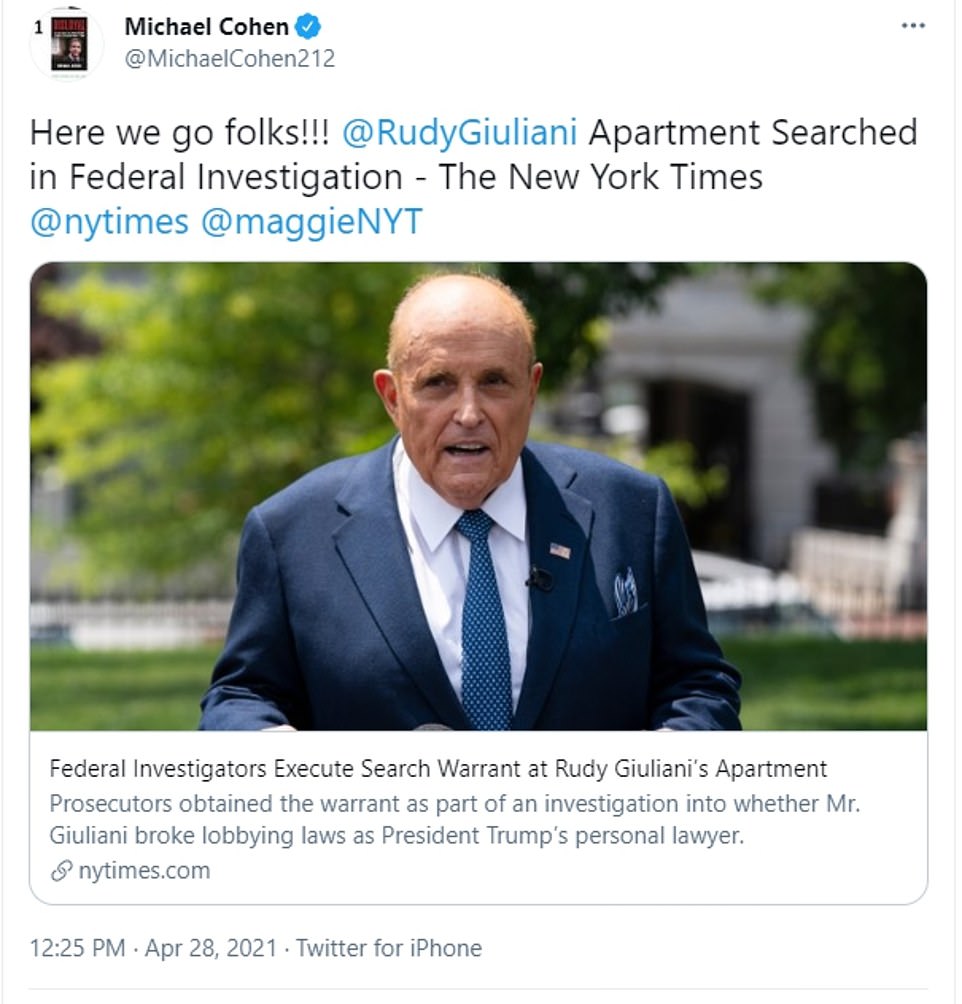Image resolution: width=962 pixels, height=1004 pixels.
Task: Open the profile avatar picture
Action: coord(69,44)
